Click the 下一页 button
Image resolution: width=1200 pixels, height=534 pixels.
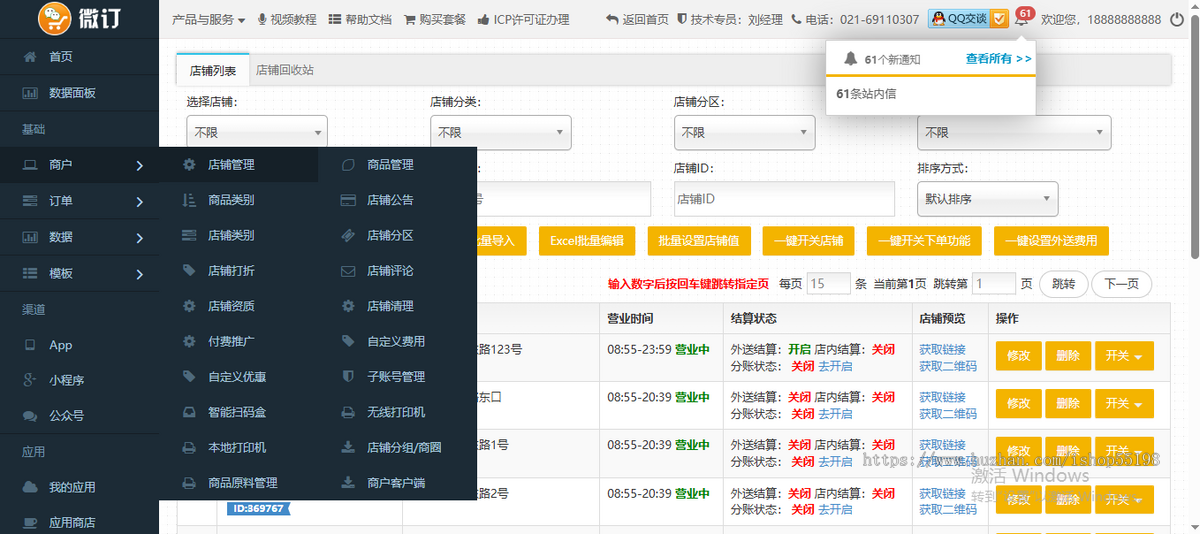(x=1121, y=284)
